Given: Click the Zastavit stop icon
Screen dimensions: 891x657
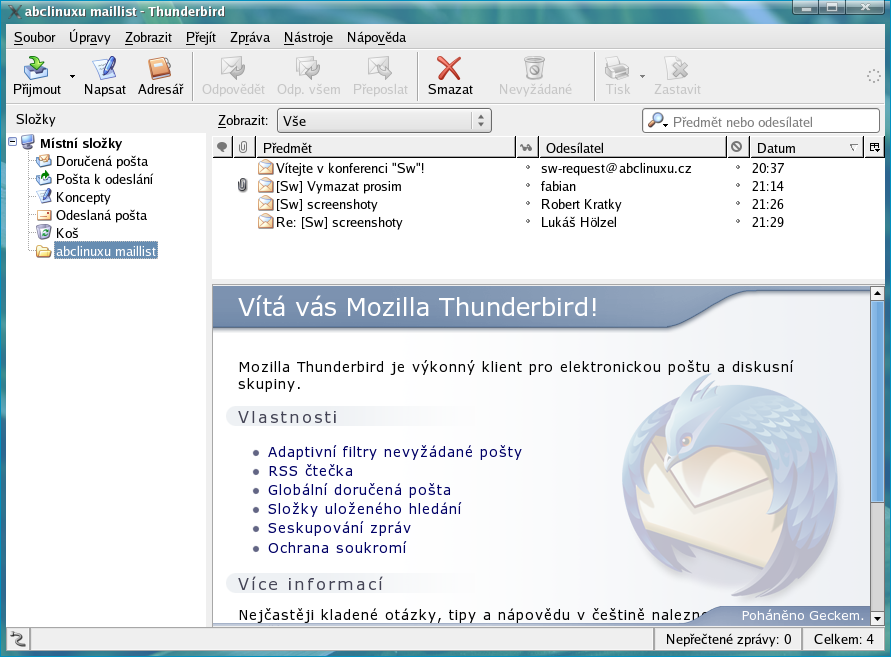Looking at the screenshot, I should click(677, 68).
